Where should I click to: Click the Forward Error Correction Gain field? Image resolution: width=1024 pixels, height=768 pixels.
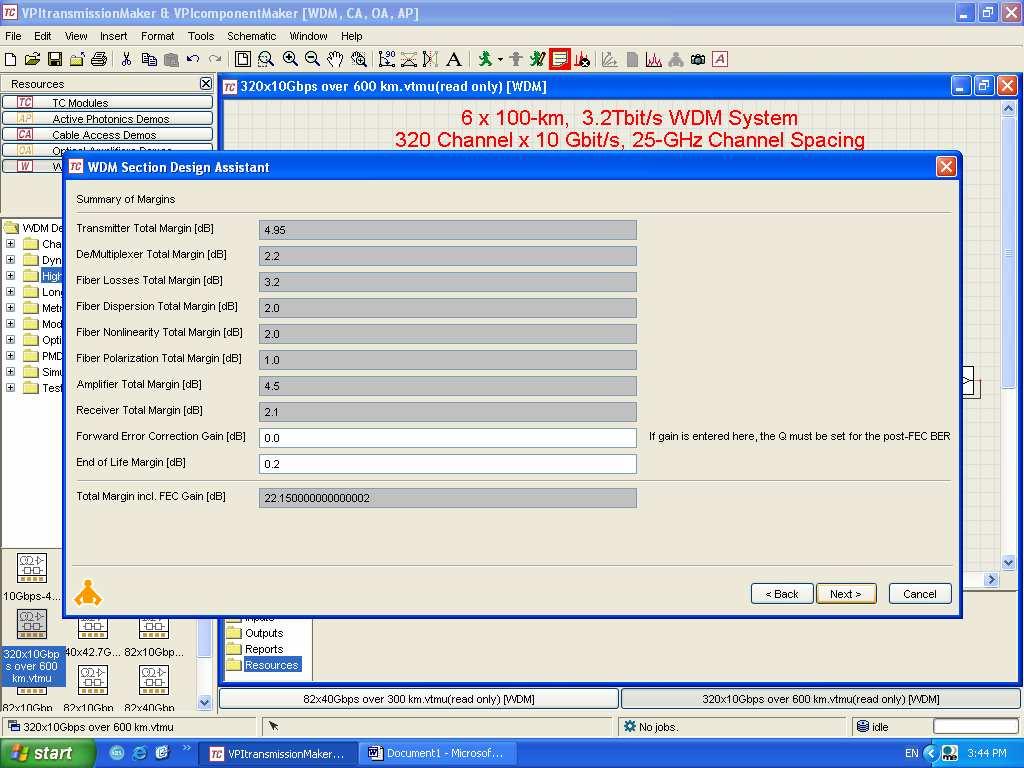click(x=447, y=438)
